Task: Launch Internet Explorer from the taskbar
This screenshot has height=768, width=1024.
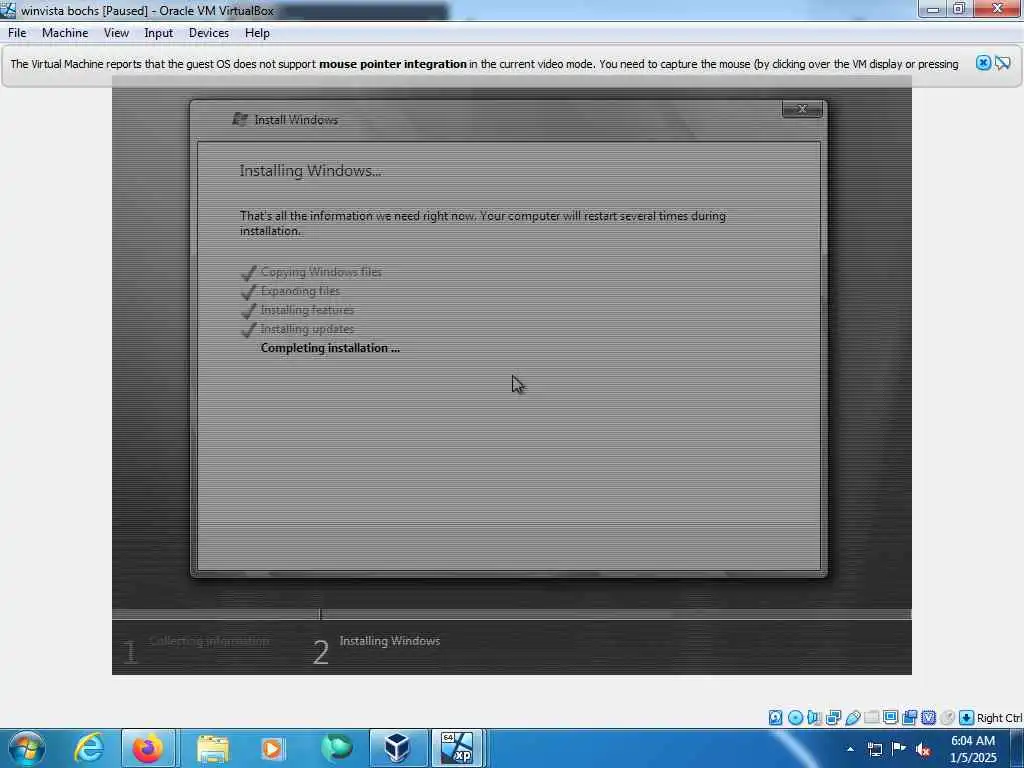Action: coord(88,748)
